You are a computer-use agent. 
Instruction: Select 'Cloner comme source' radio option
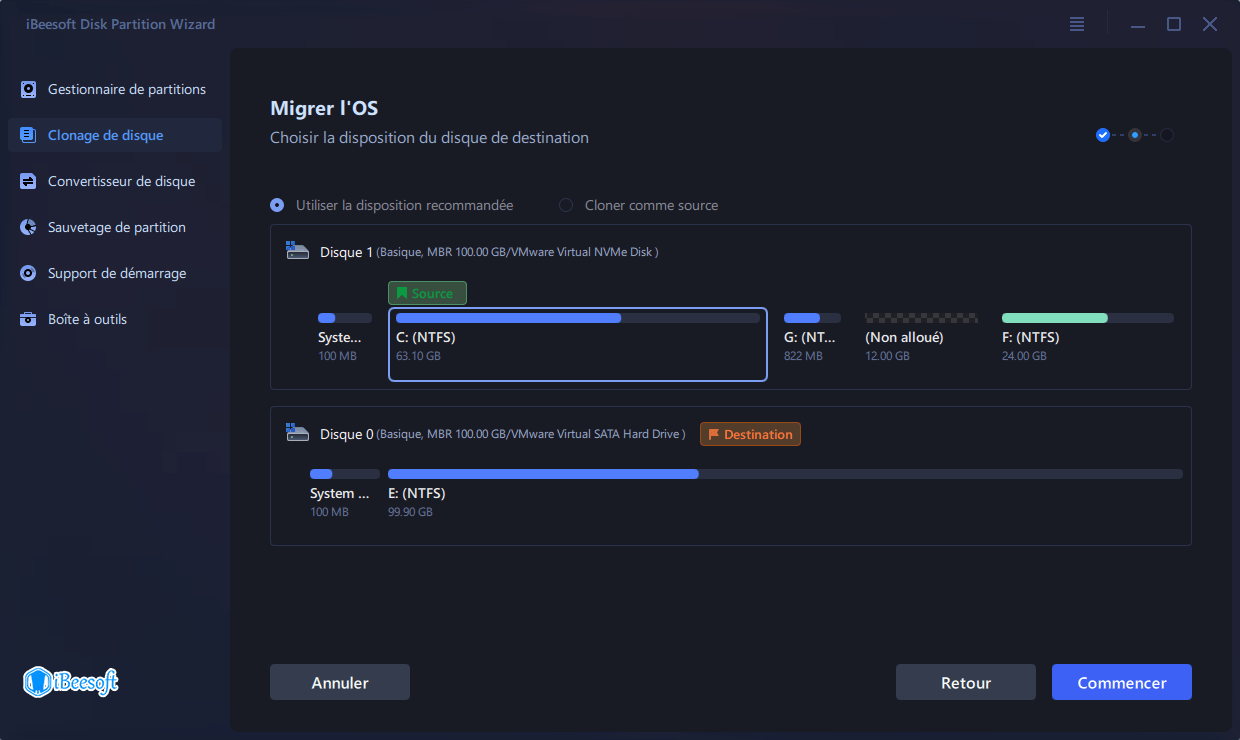click(566, 205)
